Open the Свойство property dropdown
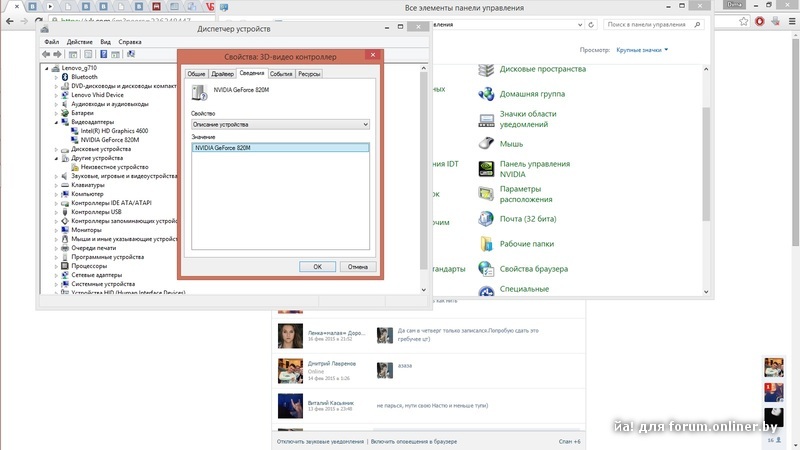800x450 pixels. [x=280, y=124]
